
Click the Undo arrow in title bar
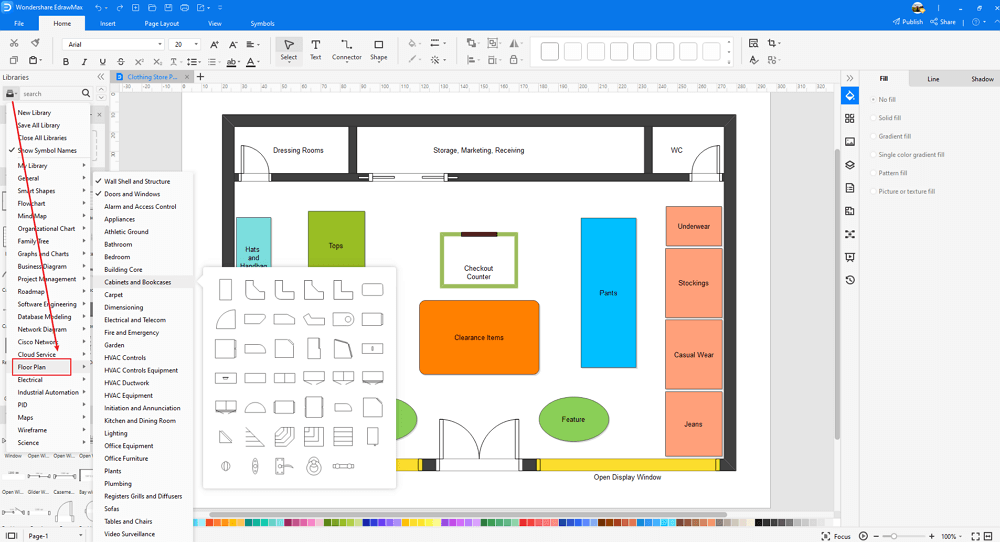[98, 8]
